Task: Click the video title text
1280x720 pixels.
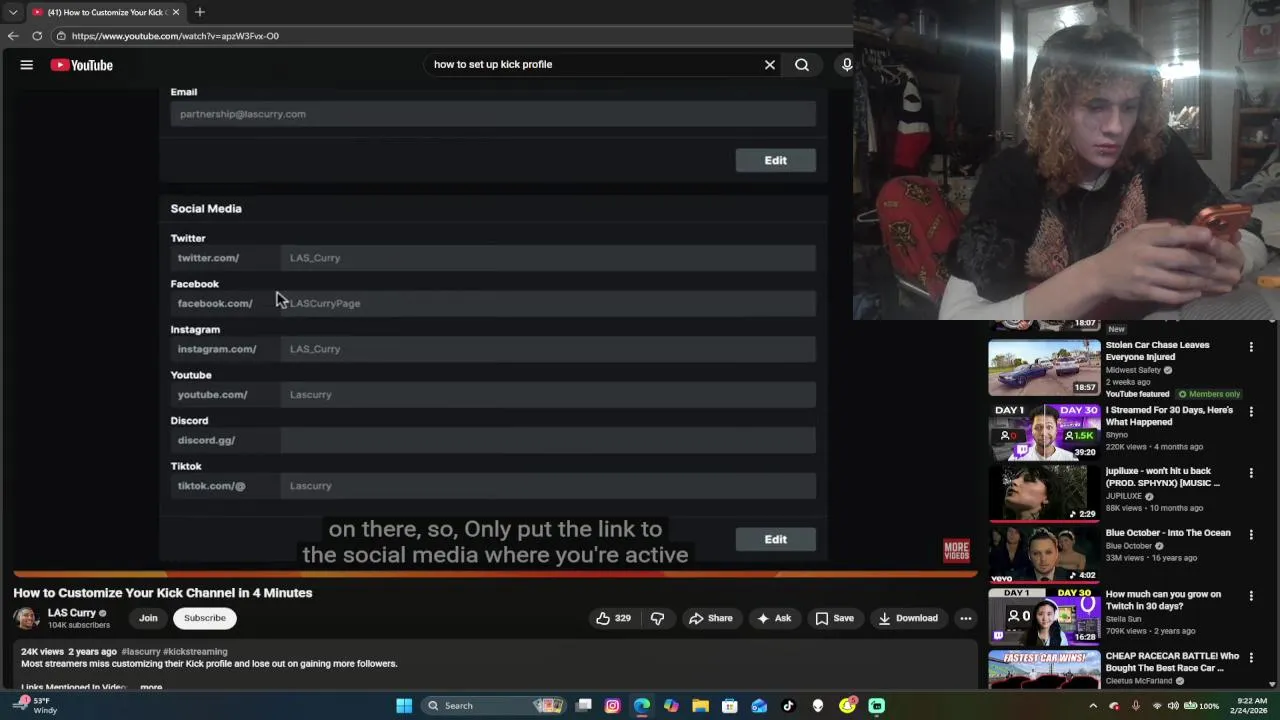Action: [163, 593]
